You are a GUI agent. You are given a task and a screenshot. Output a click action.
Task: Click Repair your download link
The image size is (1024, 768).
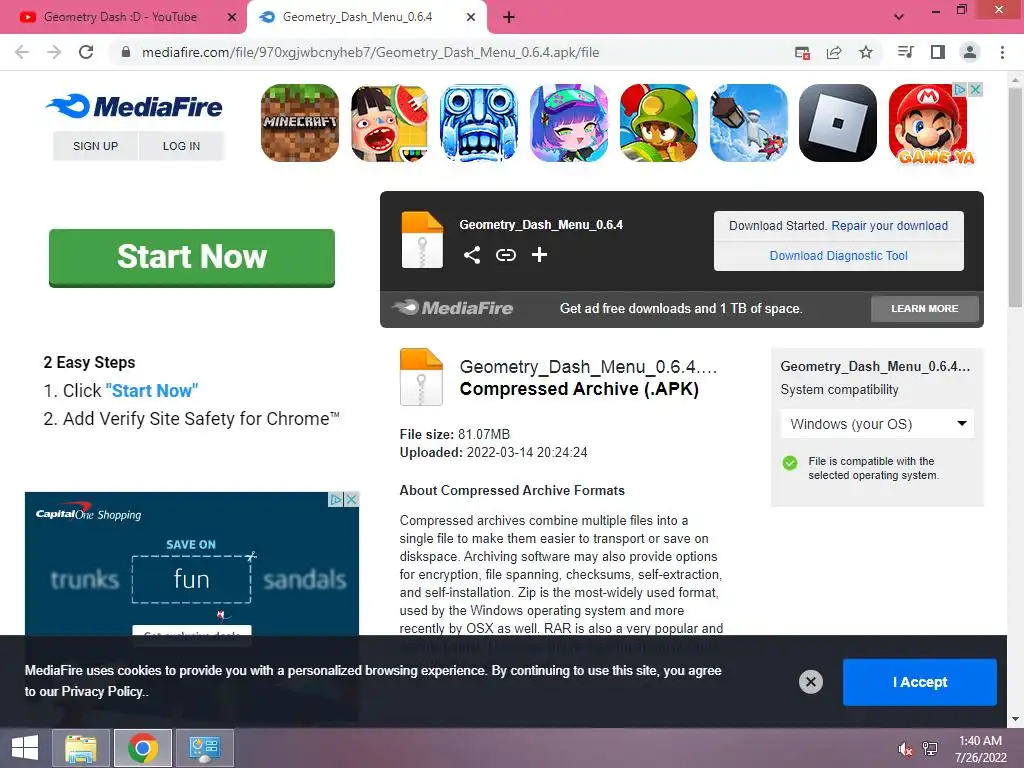tap(889, 225)
